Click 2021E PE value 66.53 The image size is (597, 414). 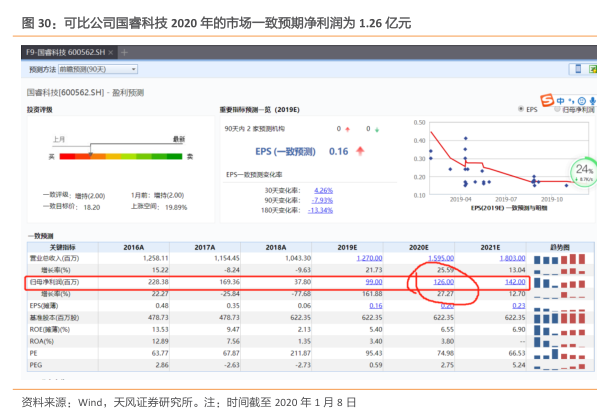[517, 353]
